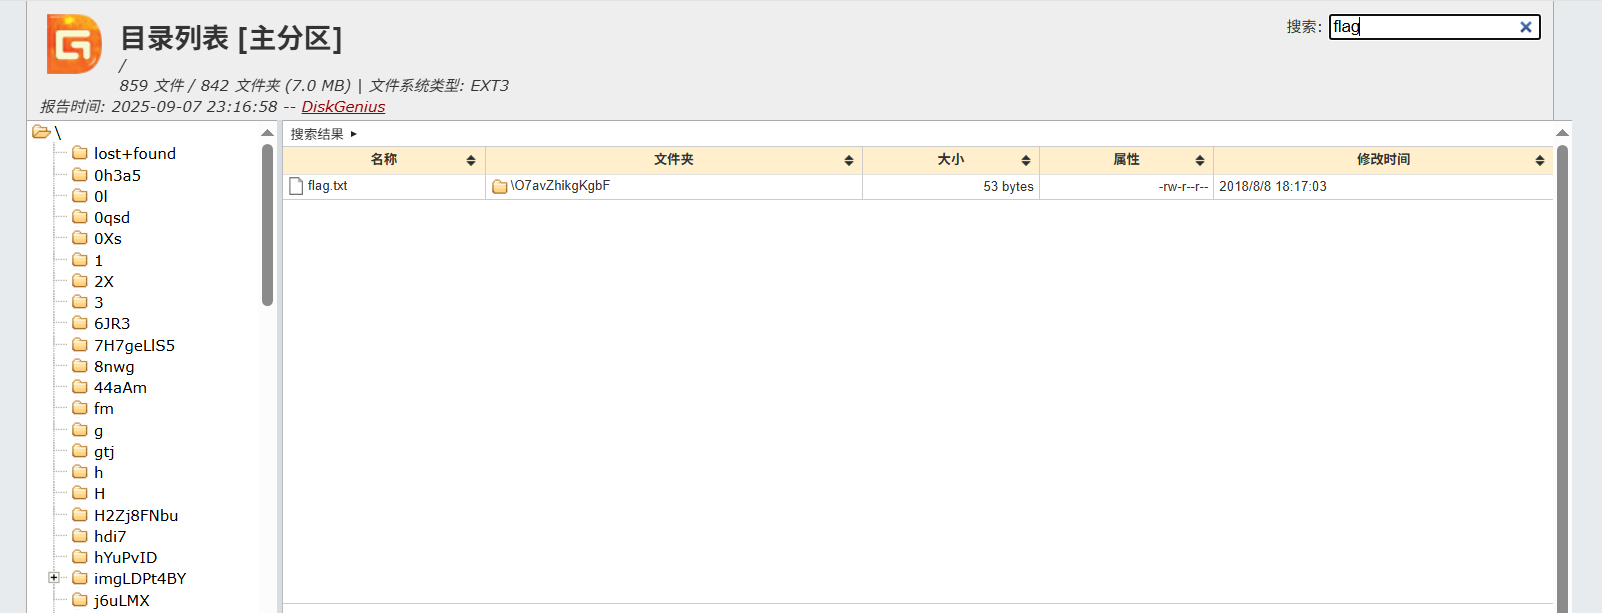Click the 目录列表 [主分区] title
The image size is (1602, 613).
(231, 38)
